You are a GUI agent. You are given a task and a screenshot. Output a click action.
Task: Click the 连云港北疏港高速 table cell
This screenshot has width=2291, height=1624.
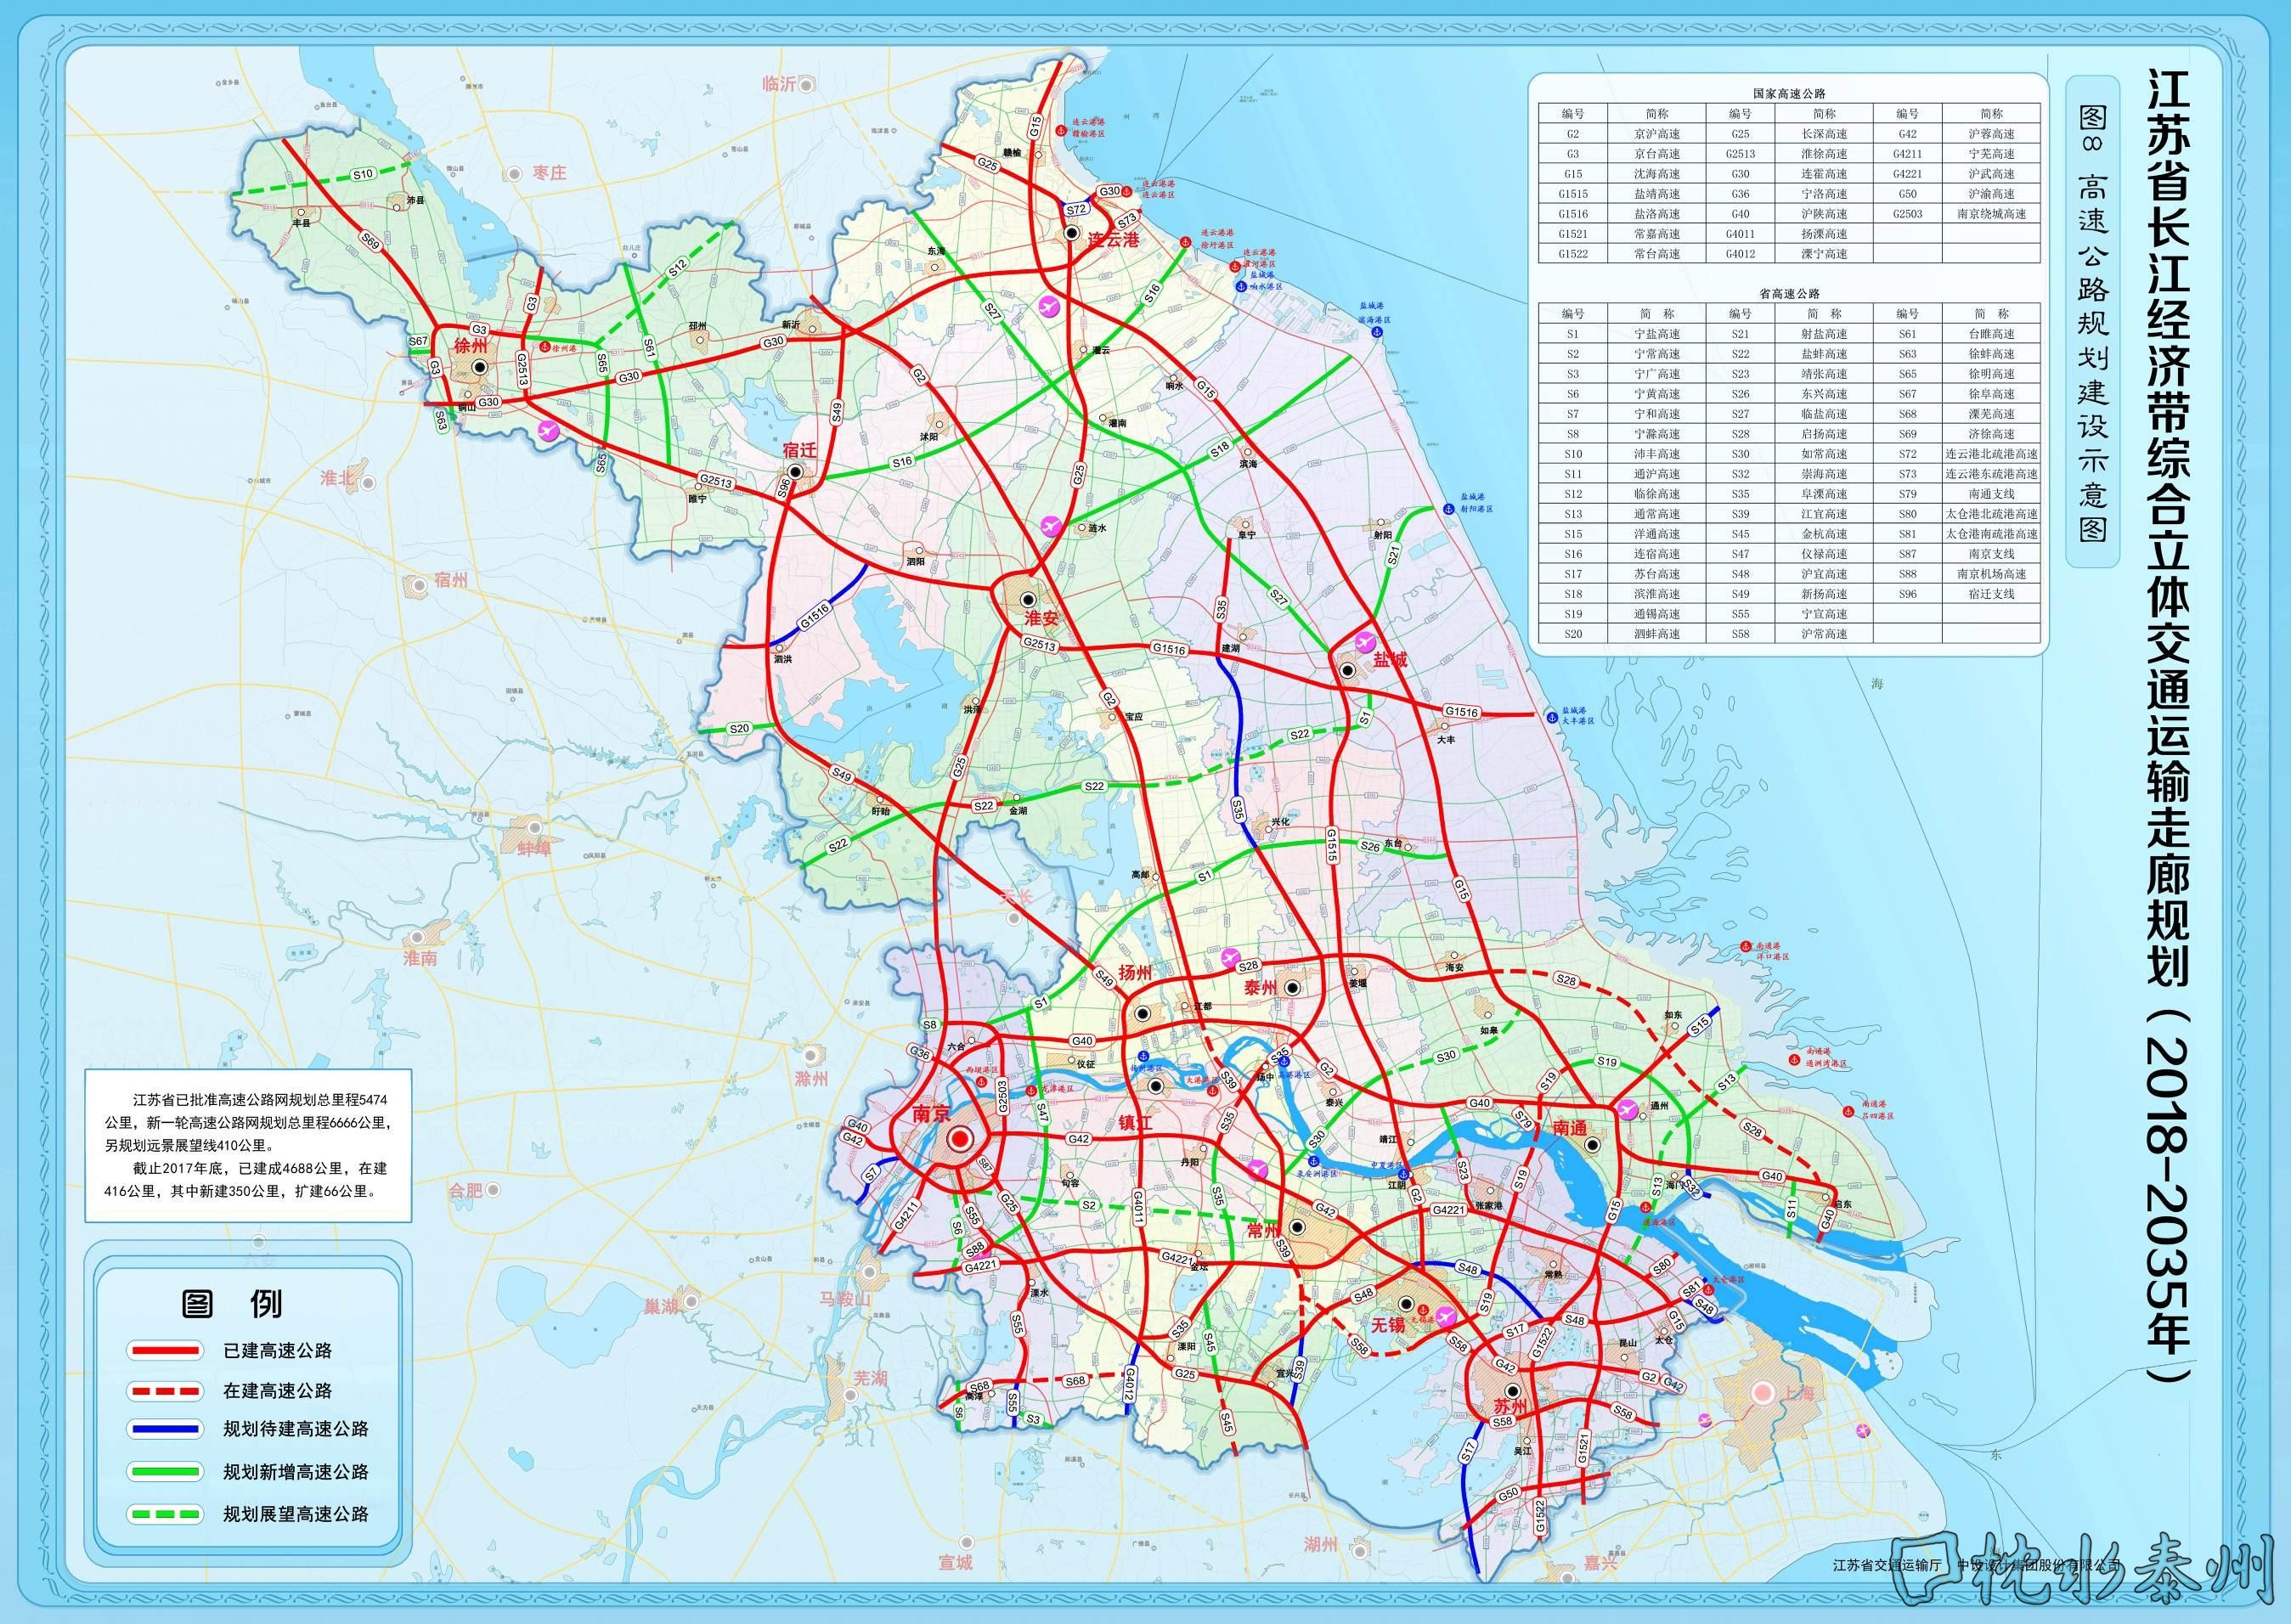[1991, 454]
